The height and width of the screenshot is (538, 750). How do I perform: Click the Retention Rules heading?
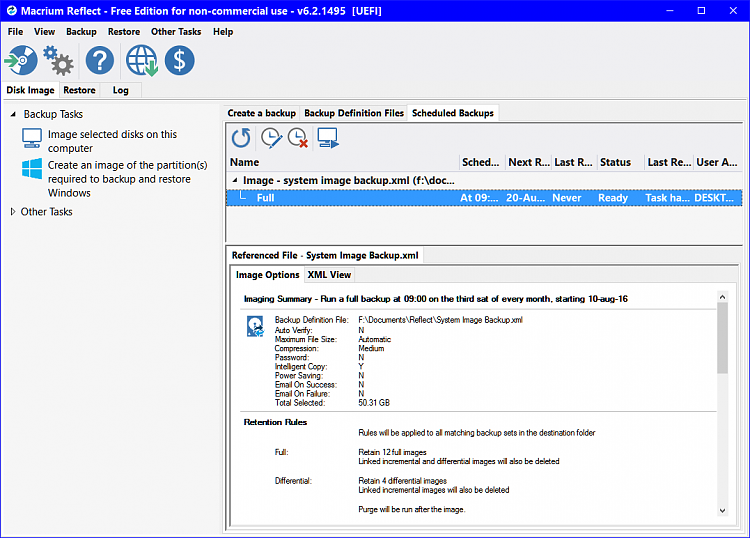coord(275,422)
